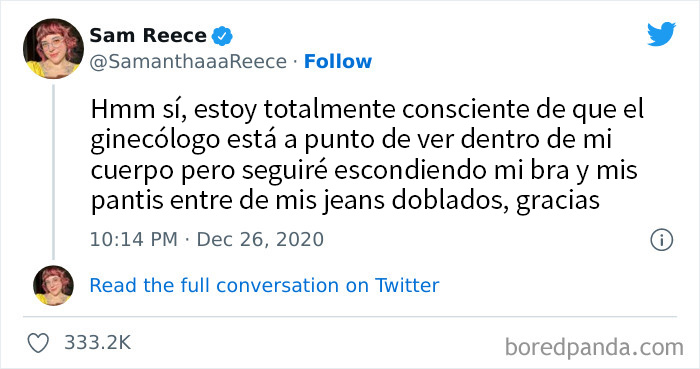Click the word "ginecólogo" in tweet
Image resolution: width=700 pixels, height=369 pixels.
point(155,140)
